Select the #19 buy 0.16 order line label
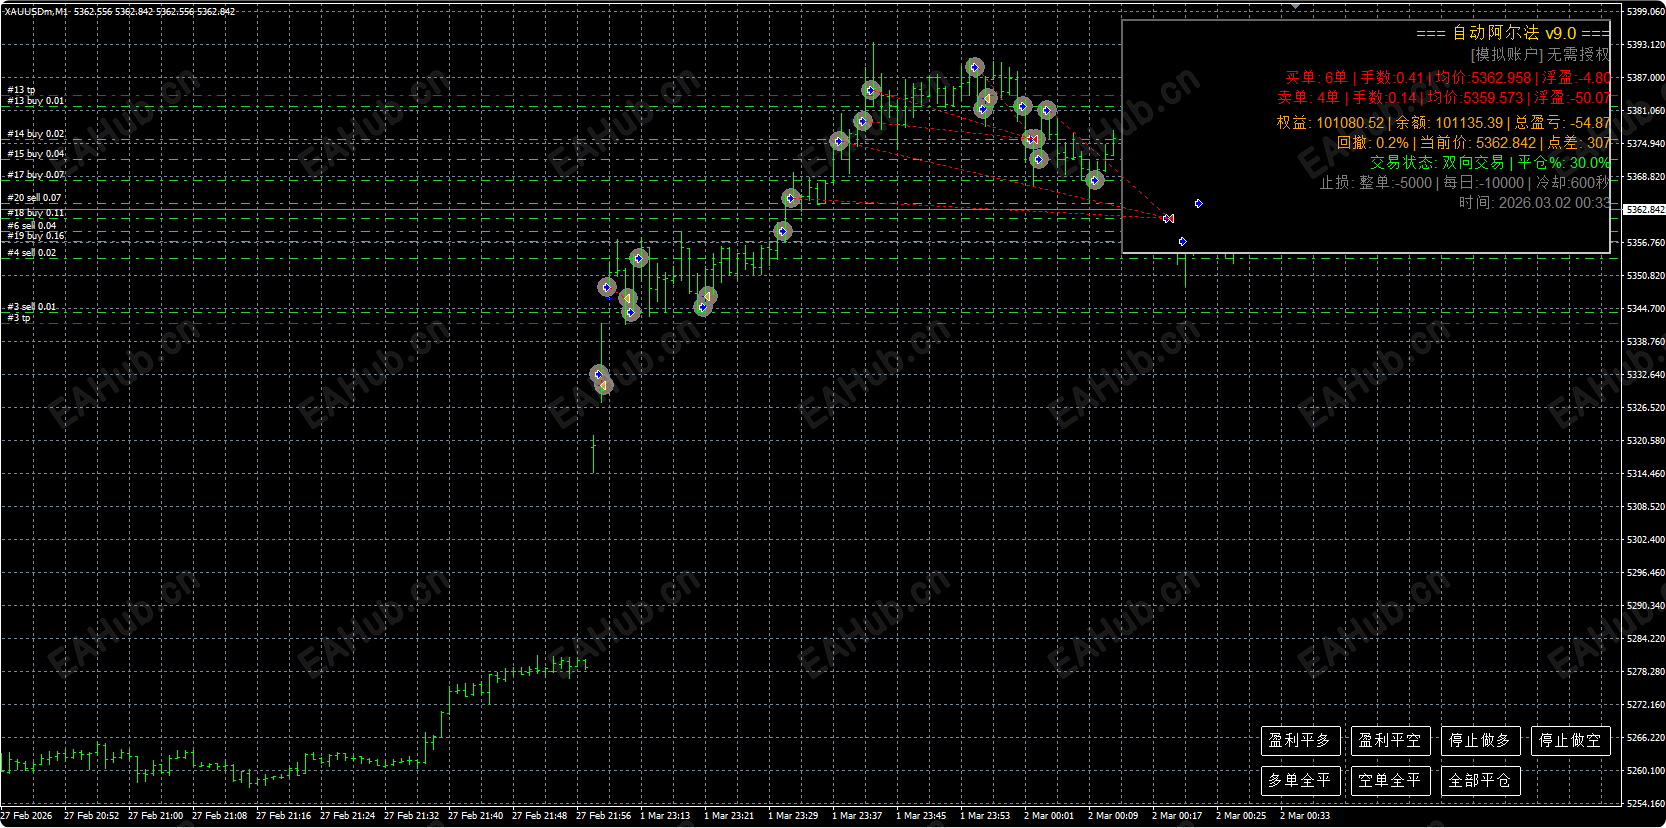 (x=36, y=236)
